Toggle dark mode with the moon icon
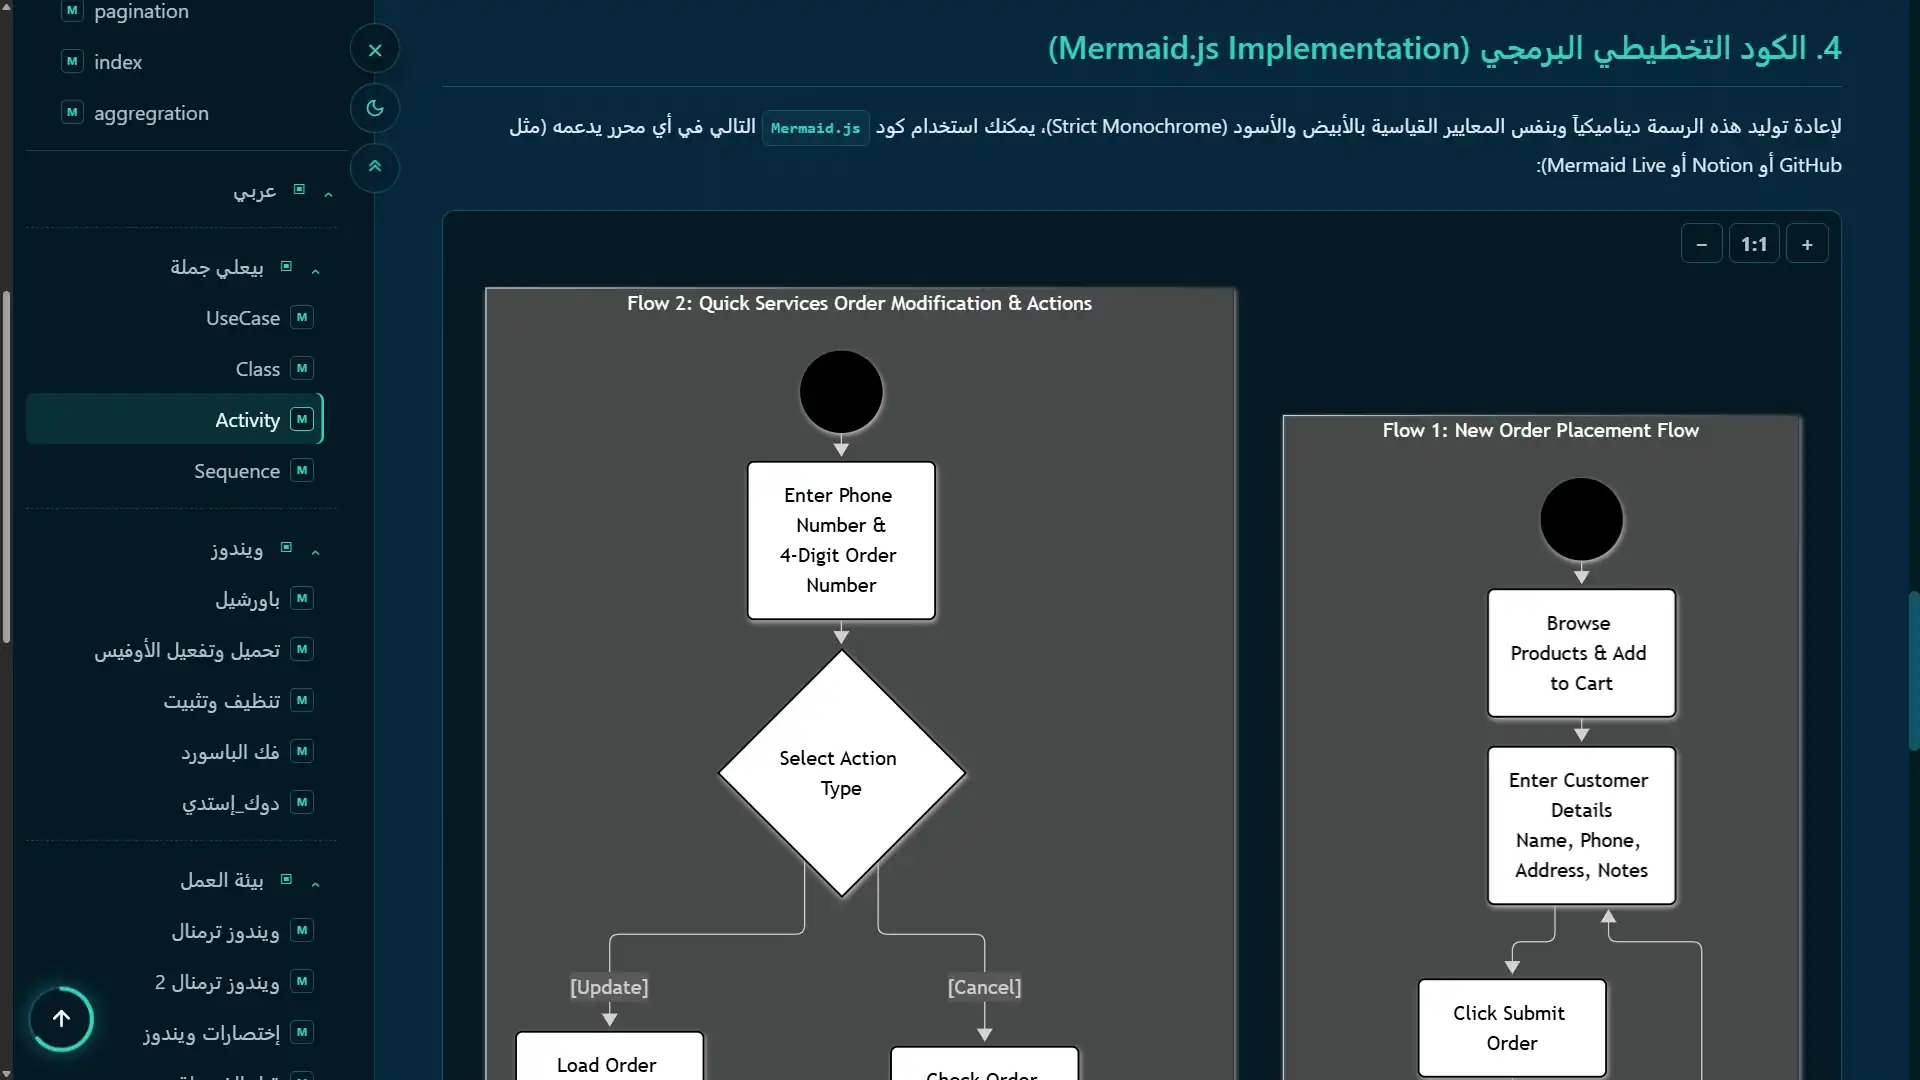The height and width of the screenshot is (1080, 1920). tap(375, 109)
